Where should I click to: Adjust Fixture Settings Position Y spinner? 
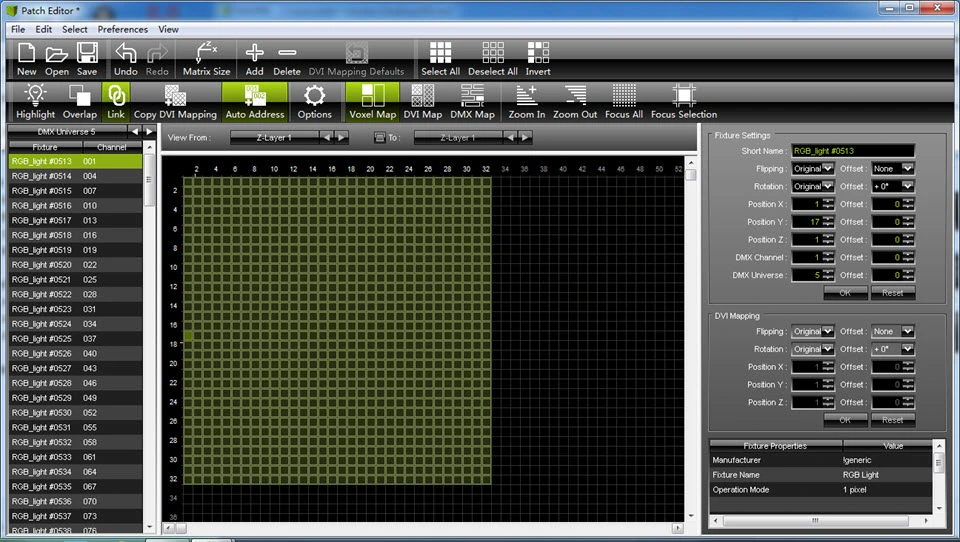tap(828, 222)
